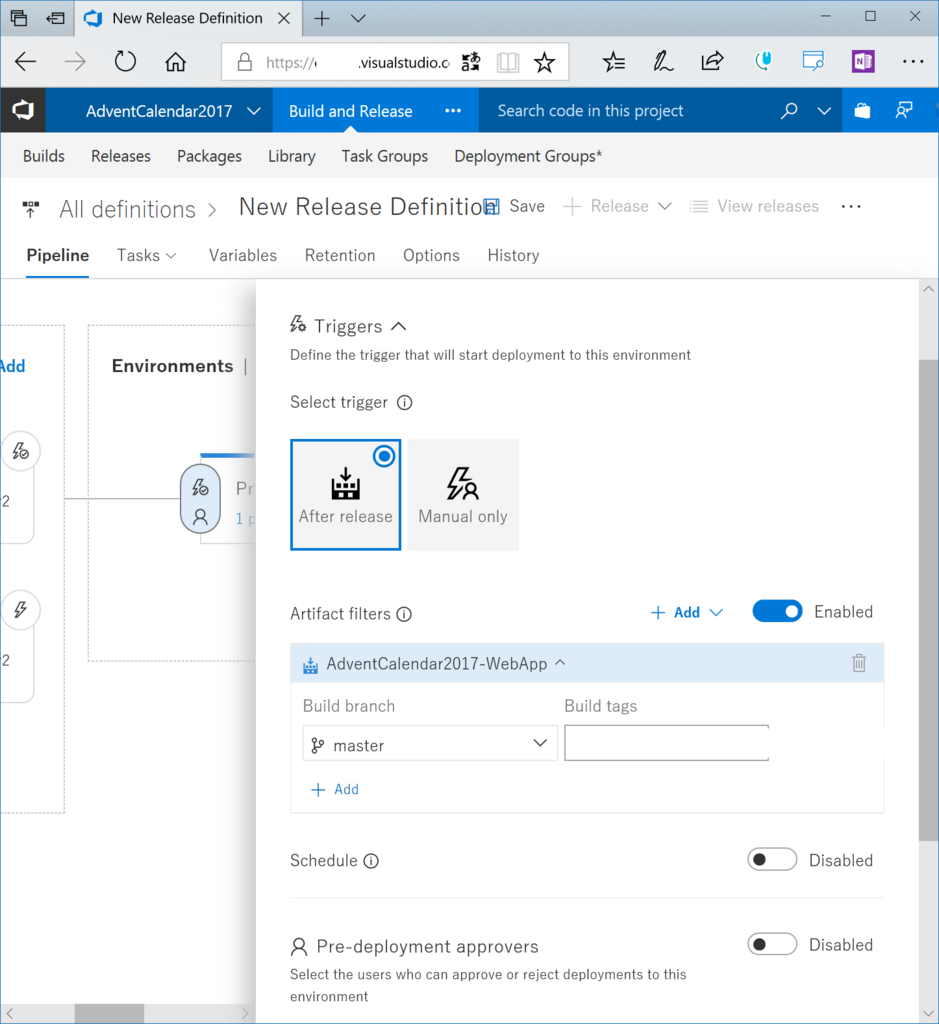Click the user feedback icon in header
939x1024 pixels.
(x=904, y=110)
